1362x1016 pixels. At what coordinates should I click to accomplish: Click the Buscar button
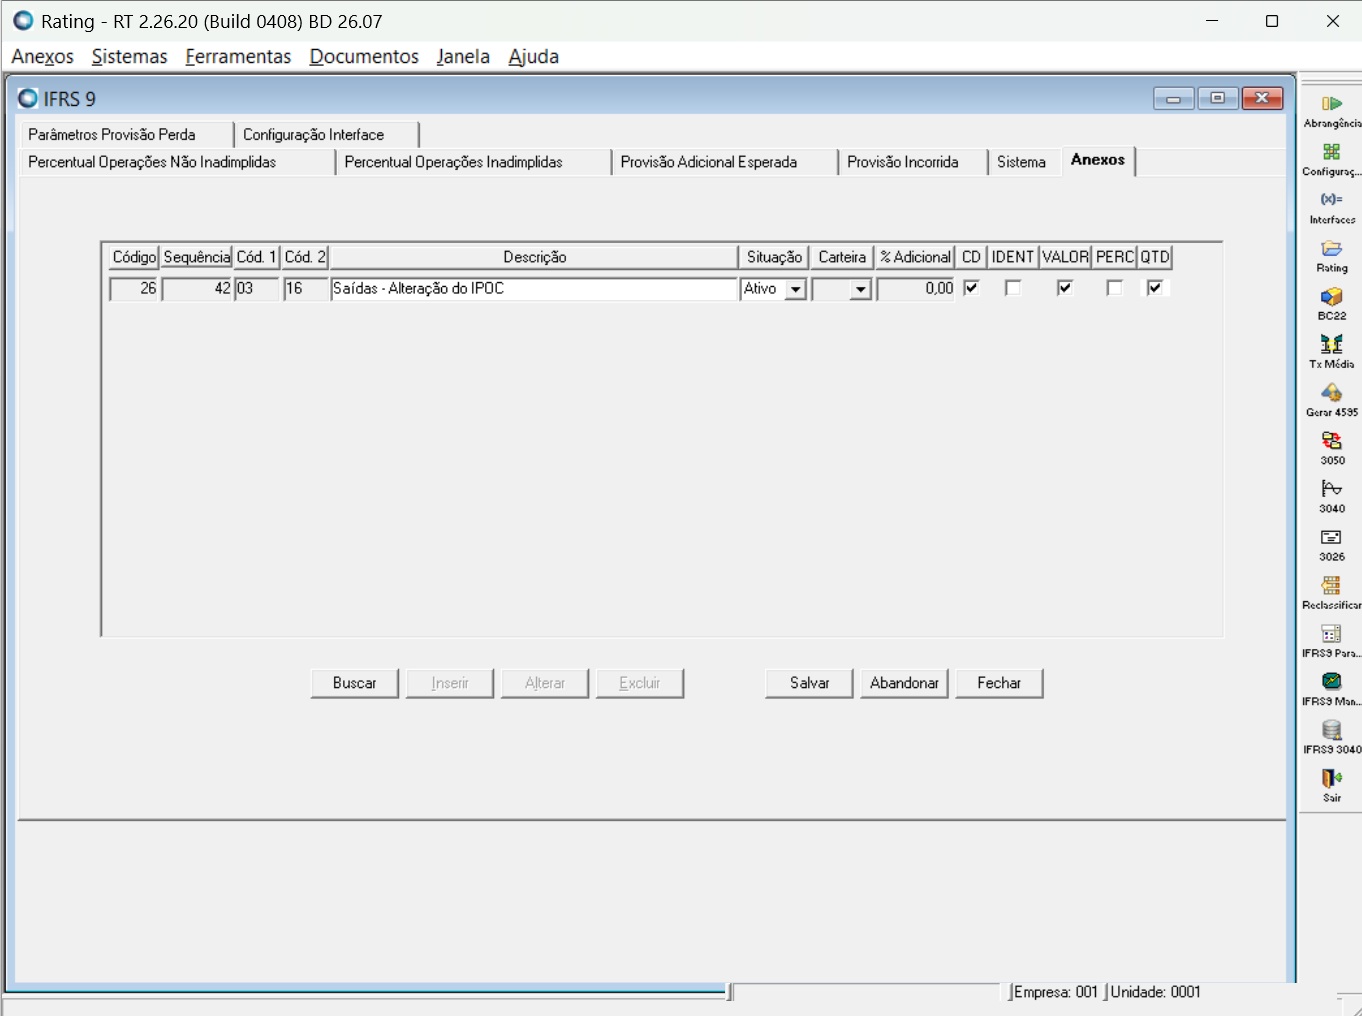click(x=354, y=683)
